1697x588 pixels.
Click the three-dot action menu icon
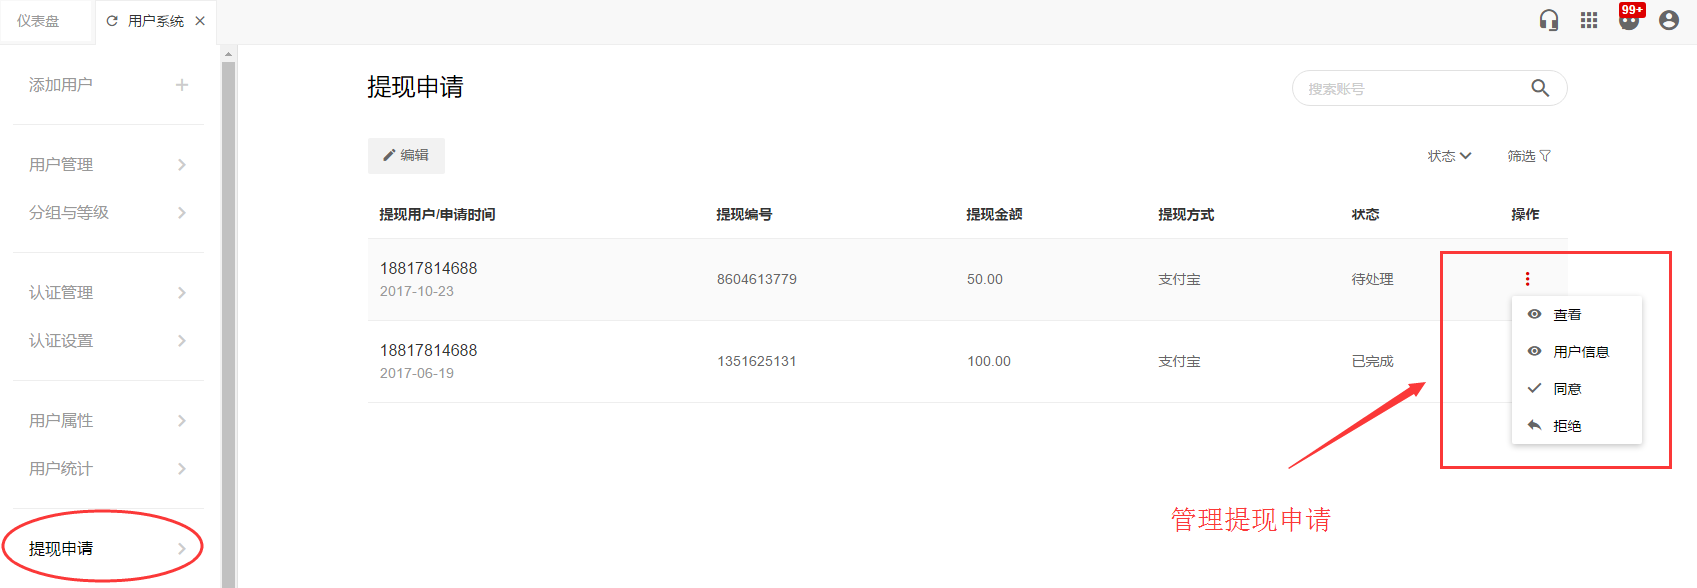tap(1527, 279)
